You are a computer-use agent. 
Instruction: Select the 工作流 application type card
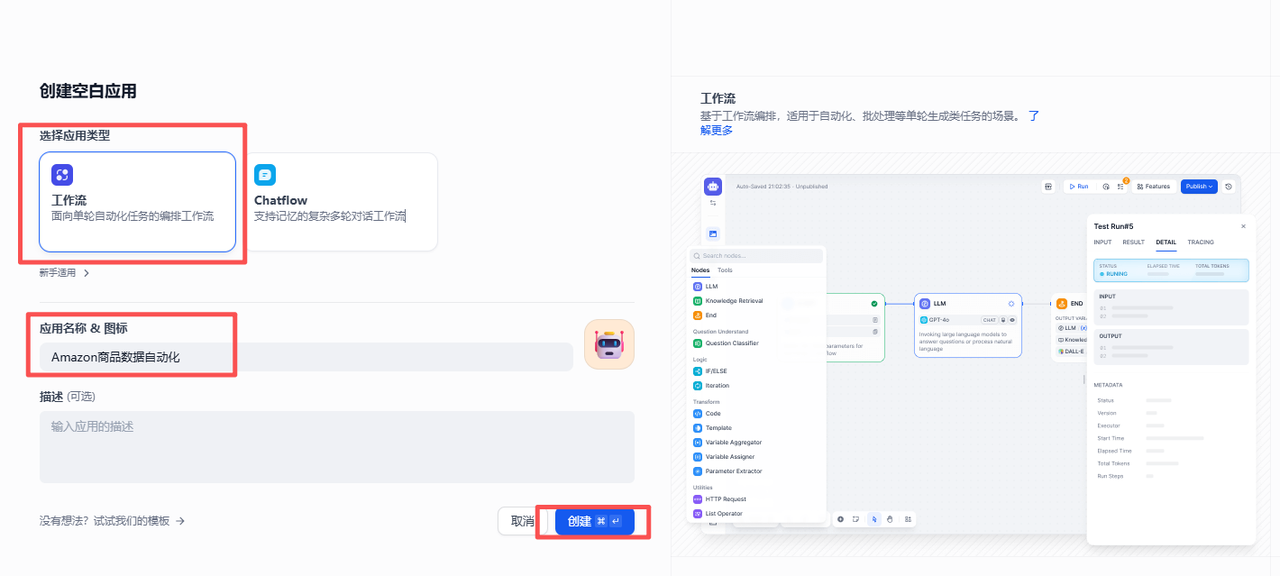coord(138,202)
